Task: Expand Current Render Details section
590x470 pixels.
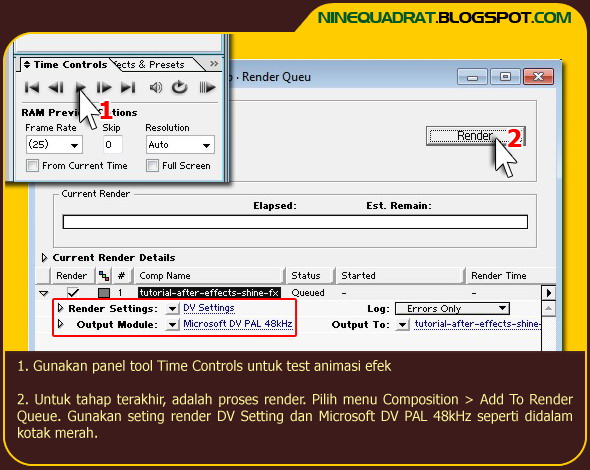Action: point(44,258)
